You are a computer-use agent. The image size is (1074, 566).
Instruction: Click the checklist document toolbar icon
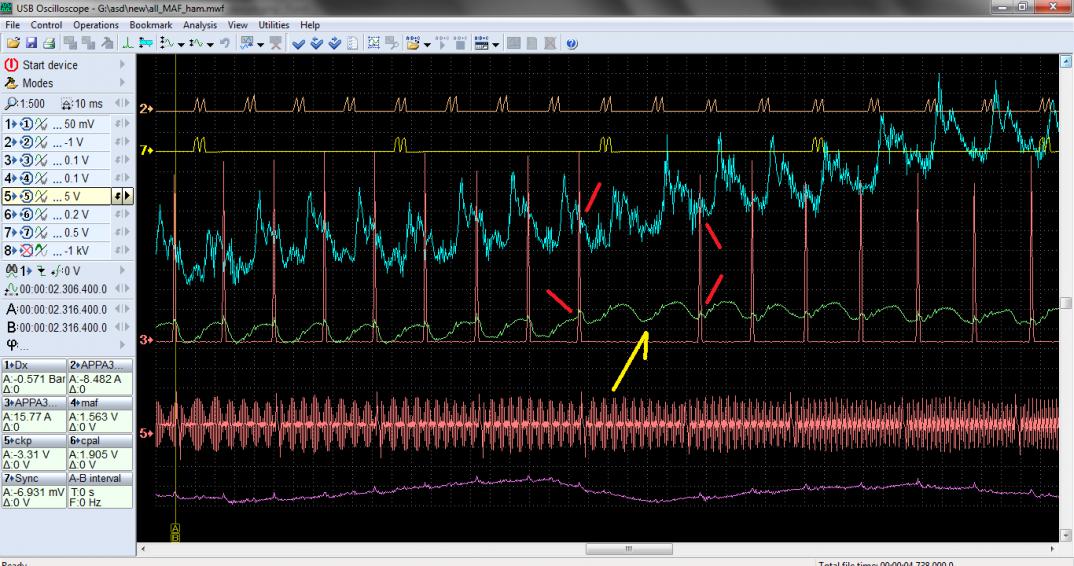(353, 44)
